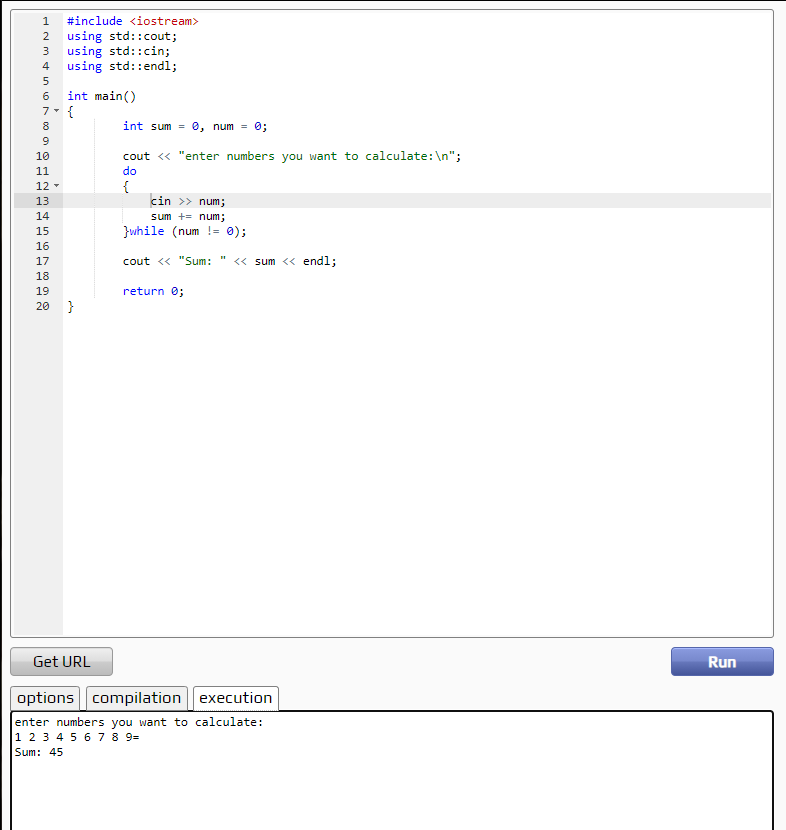
Task: Click the '1 2 3 4 5 6 7 8 9=' output line
Action: tap(77, 737)
